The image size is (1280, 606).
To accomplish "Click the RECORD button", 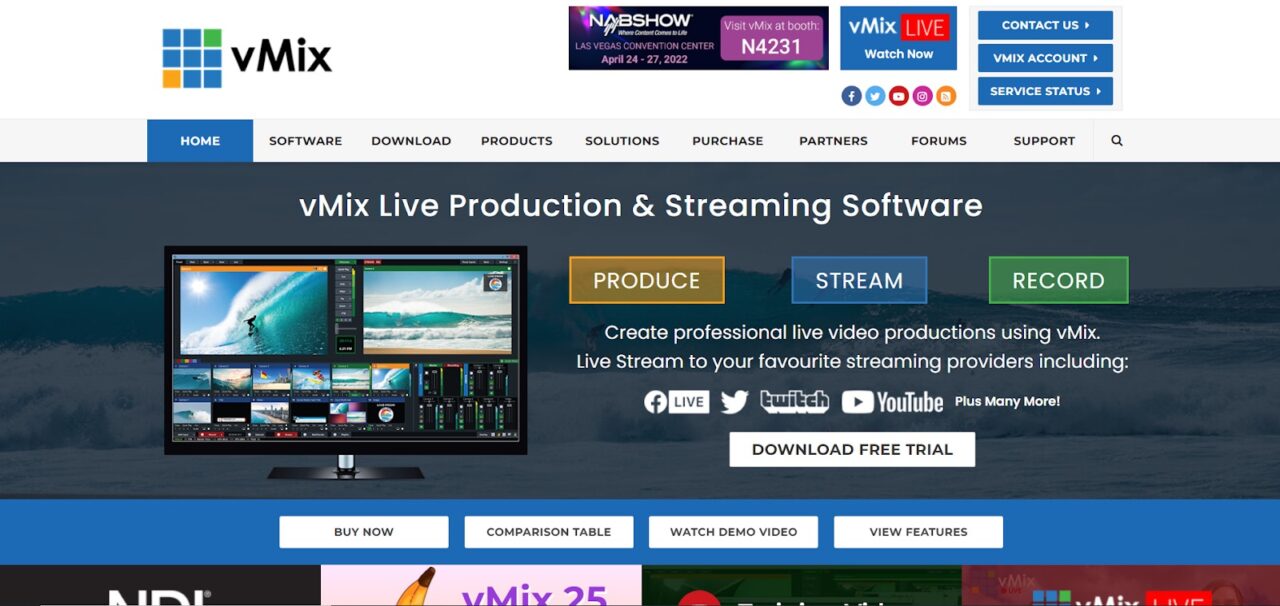I will tap(1058, 280).
